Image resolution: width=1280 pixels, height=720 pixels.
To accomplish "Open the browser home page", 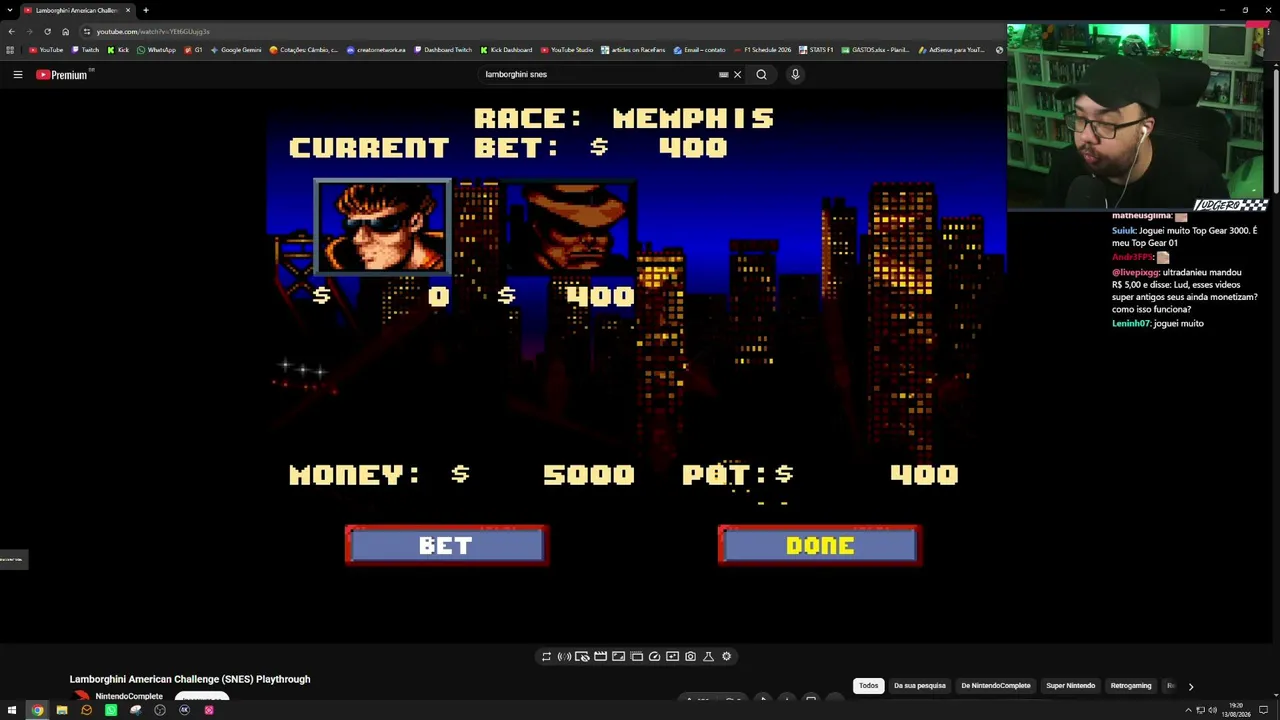I will pyautogui.click(x=65, y=31).
